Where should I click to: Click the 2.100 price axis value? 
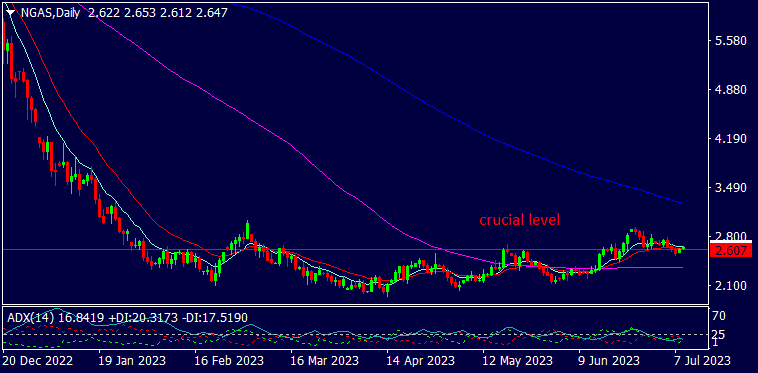(x=731, y=286)
